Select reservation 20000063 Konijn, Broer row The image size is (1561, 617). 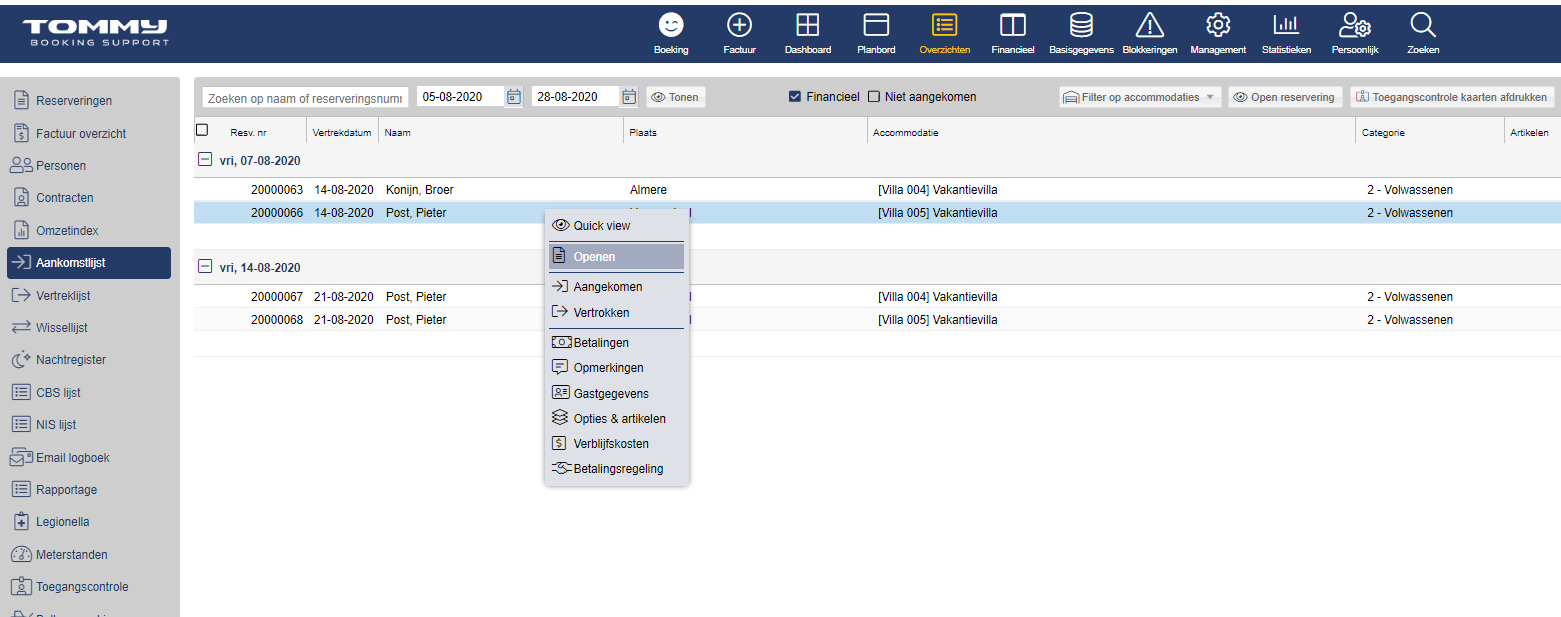(x=877, y=190)
